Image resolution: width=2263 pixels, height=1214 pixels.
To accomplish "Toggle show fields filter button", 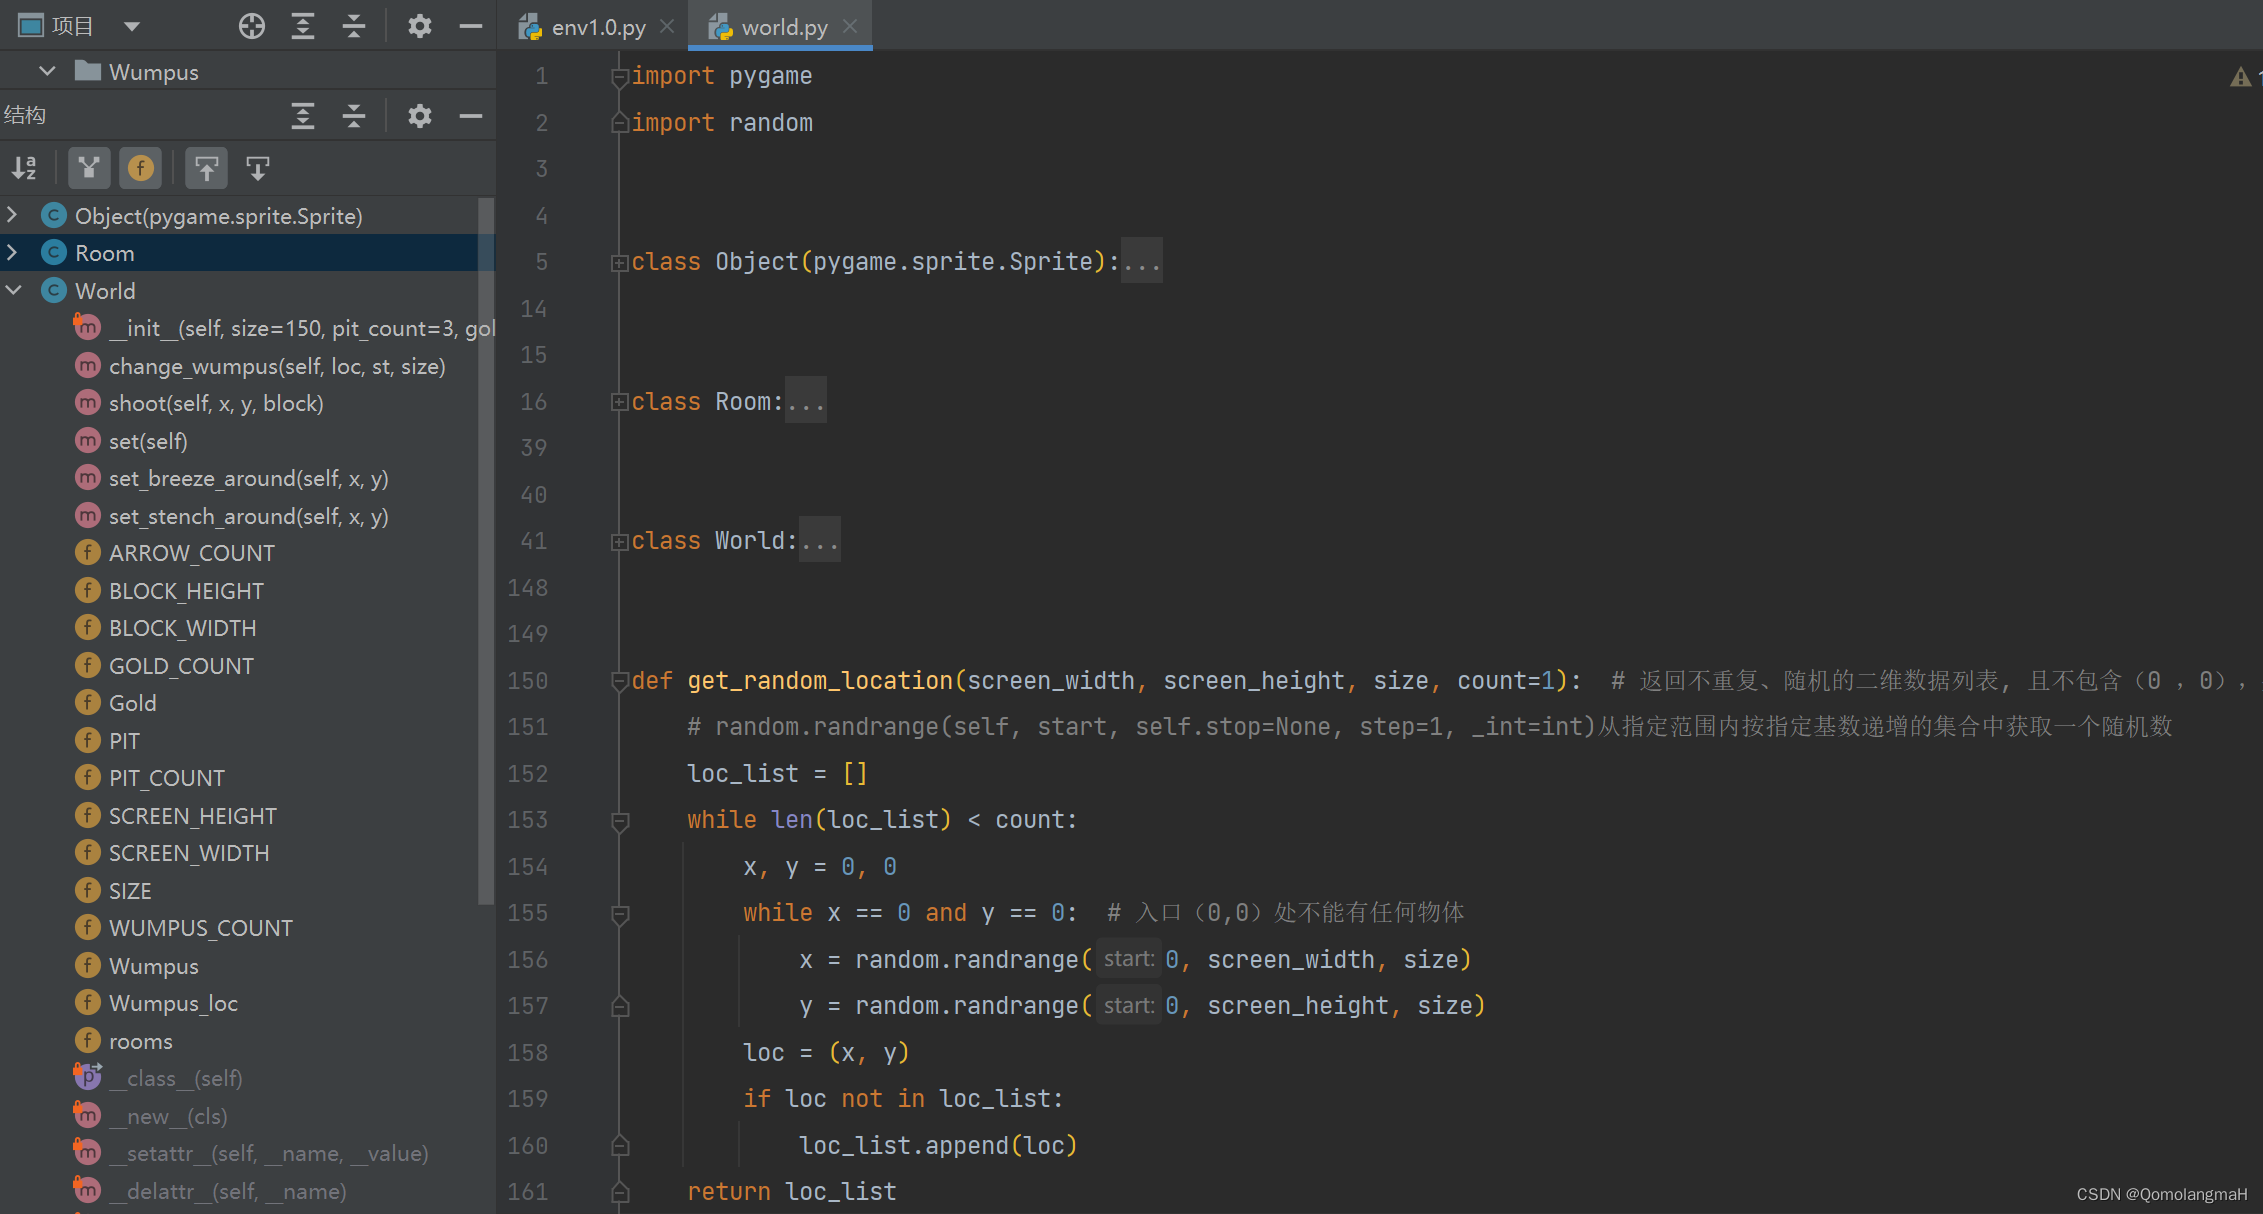I will pyautogui.click(x=140, y=168).
